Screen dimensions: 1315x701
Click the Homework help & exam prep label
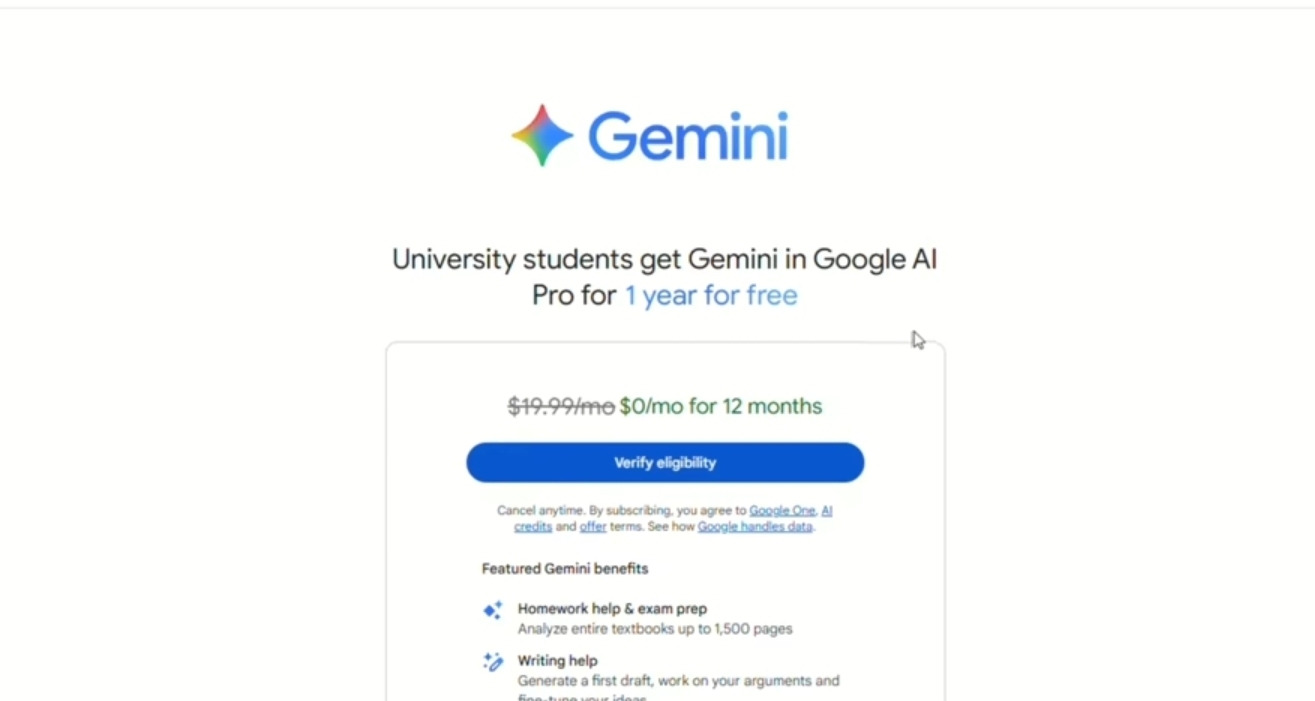tap(611, 608)
